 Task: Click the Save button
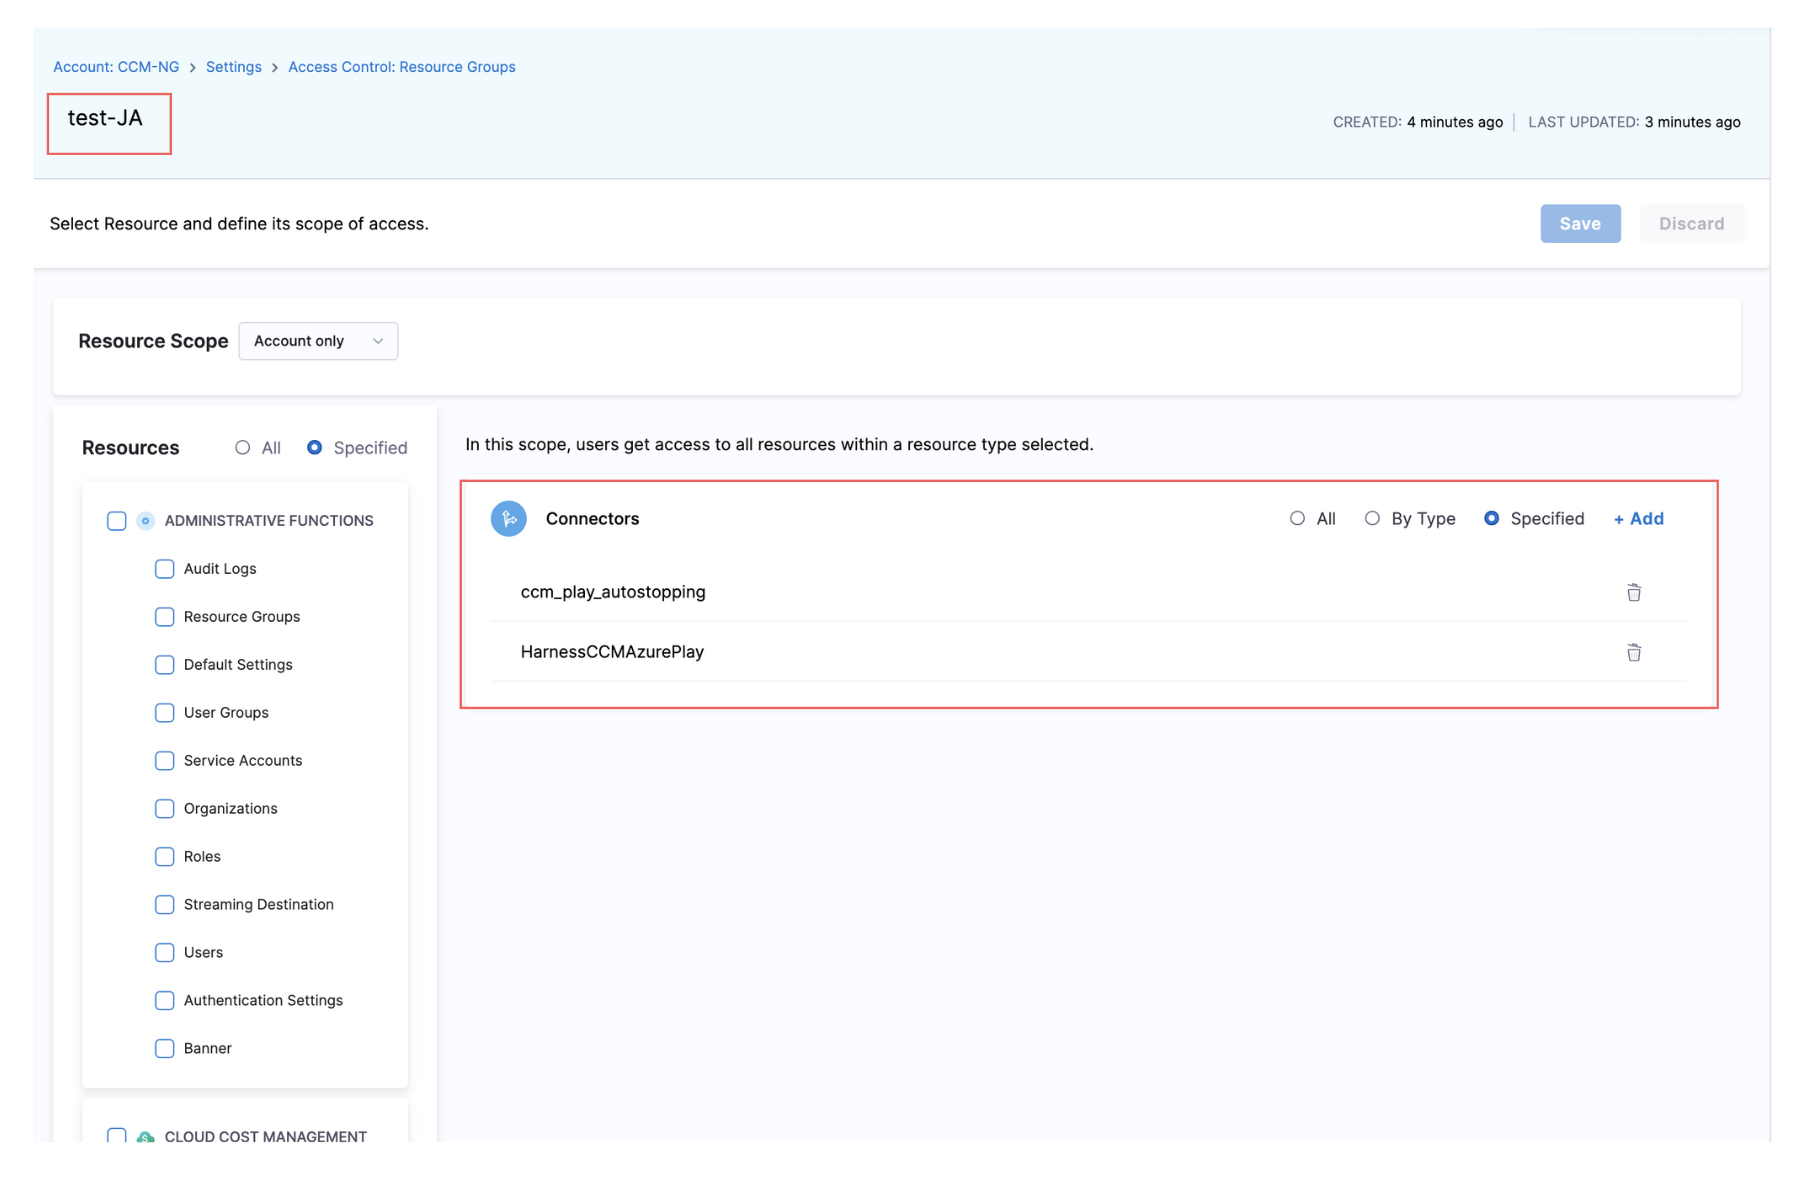point(1579,224)
